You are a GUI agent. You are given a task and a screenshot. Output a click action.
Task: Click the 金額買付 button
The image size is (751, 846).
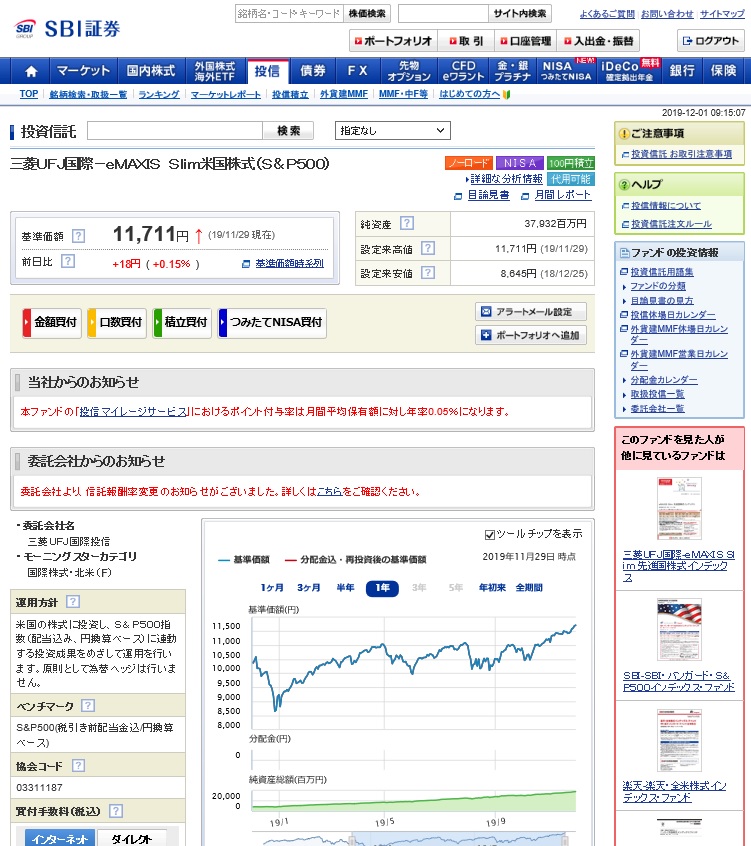[51, 323]
